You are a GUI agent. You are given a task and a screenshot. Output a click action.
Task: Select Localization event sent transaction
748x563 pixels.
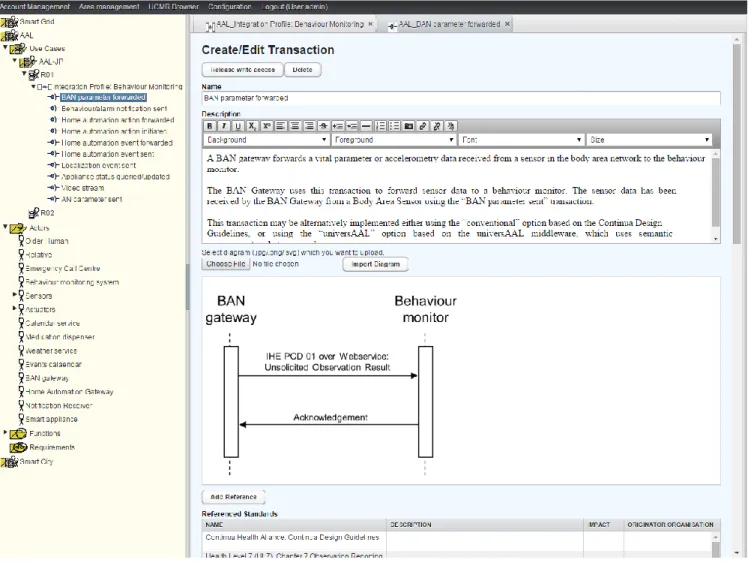coord(99,166)
